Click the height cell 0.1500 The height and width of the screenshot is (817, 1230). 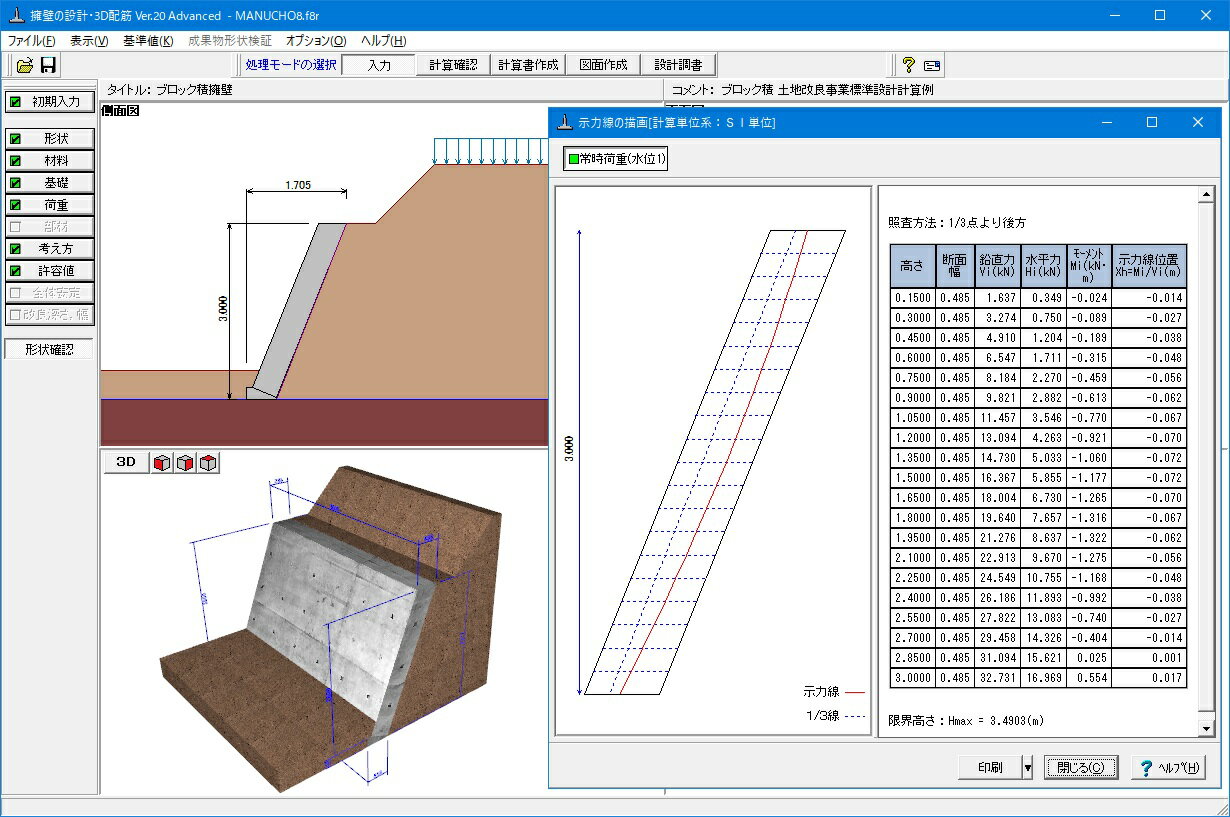click(913, 298)
